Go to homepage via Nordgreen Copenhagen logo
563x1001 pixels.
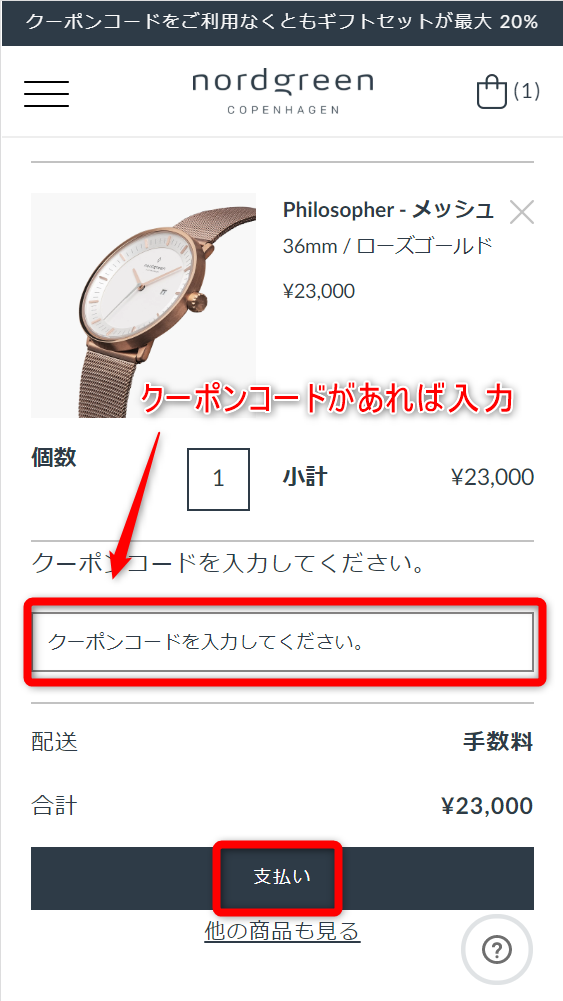[283, 92]
